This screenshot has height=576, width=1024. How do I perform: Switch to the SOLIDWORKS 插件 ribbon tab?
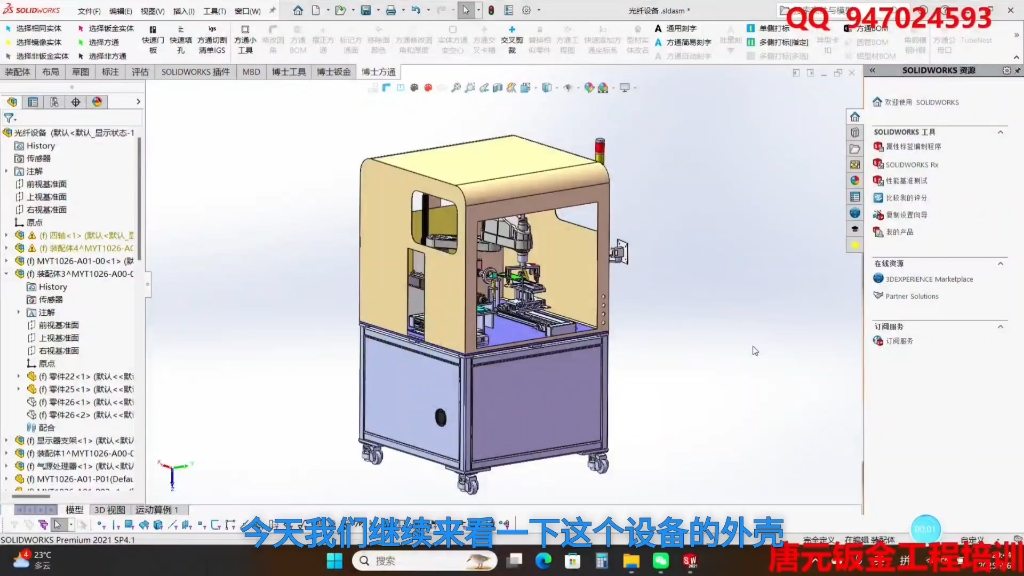(x=196, y=72)
